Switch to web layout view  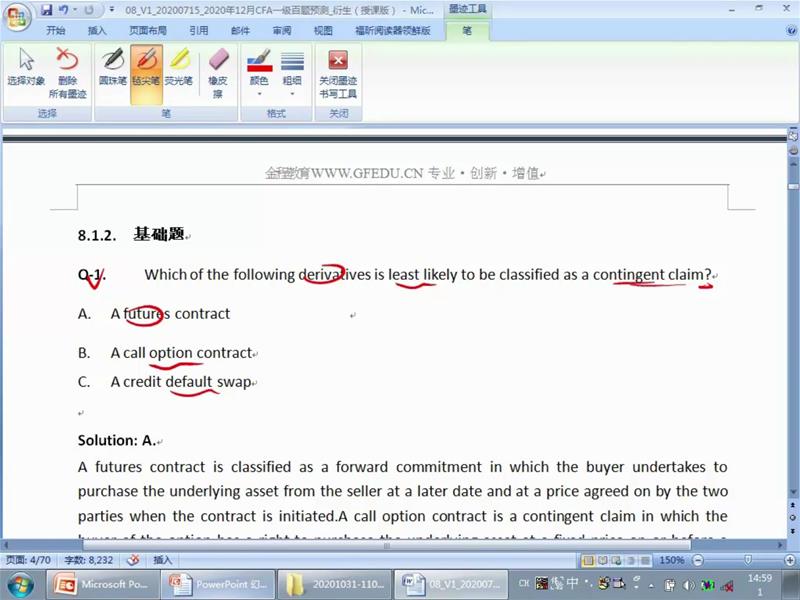click(x=616, y=561)
